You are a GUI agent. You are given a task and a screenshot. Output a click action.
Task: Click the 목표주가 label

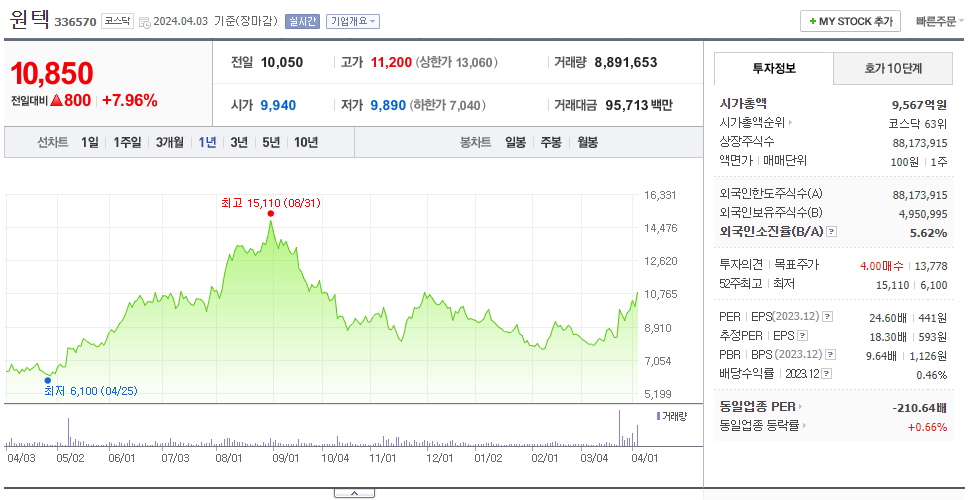pyautogui.click(x=796, y=265)
